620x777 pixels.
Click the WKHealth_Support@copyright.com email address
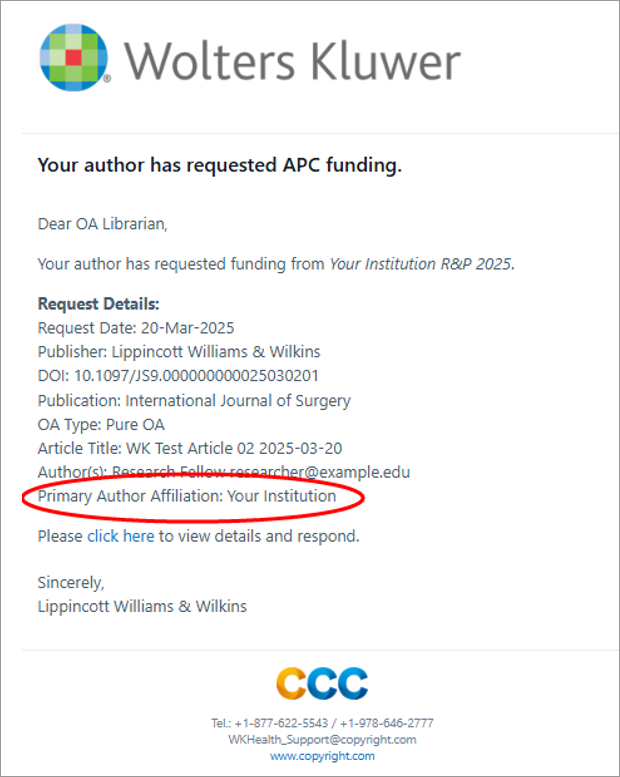click(x=322, y=739)
